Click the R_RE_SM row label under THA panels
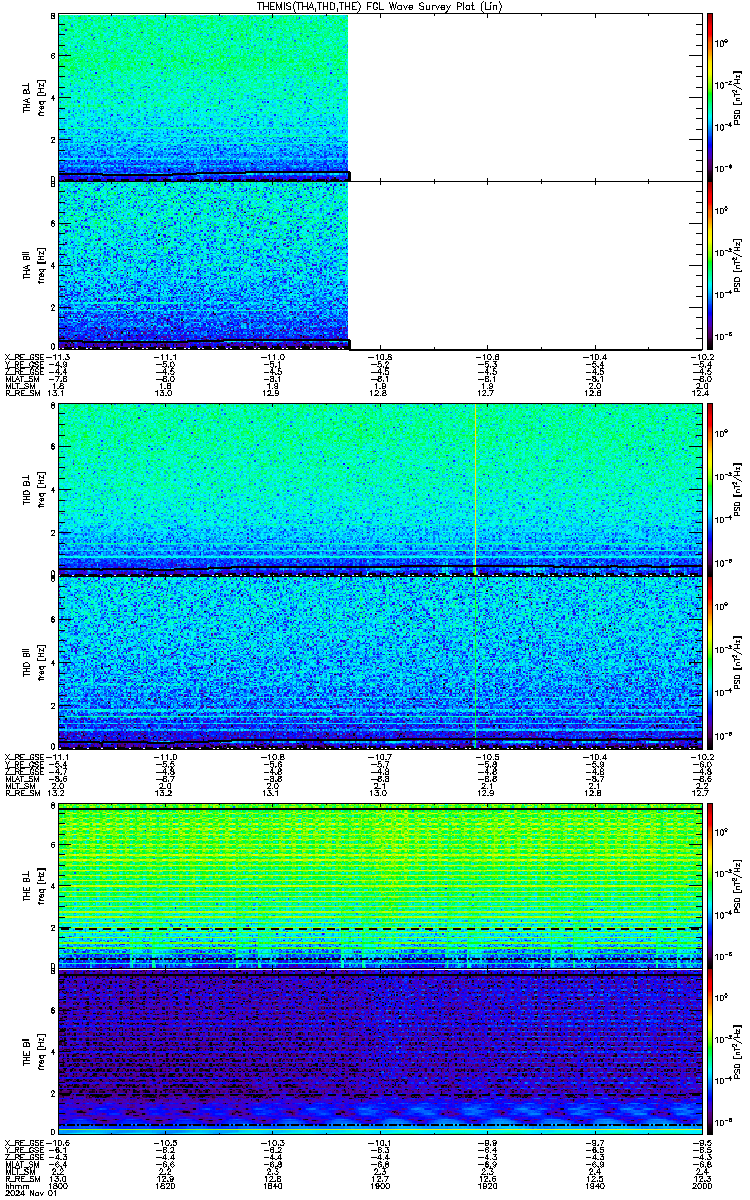This screenshot has width=750, height=1200. (22, 392)
